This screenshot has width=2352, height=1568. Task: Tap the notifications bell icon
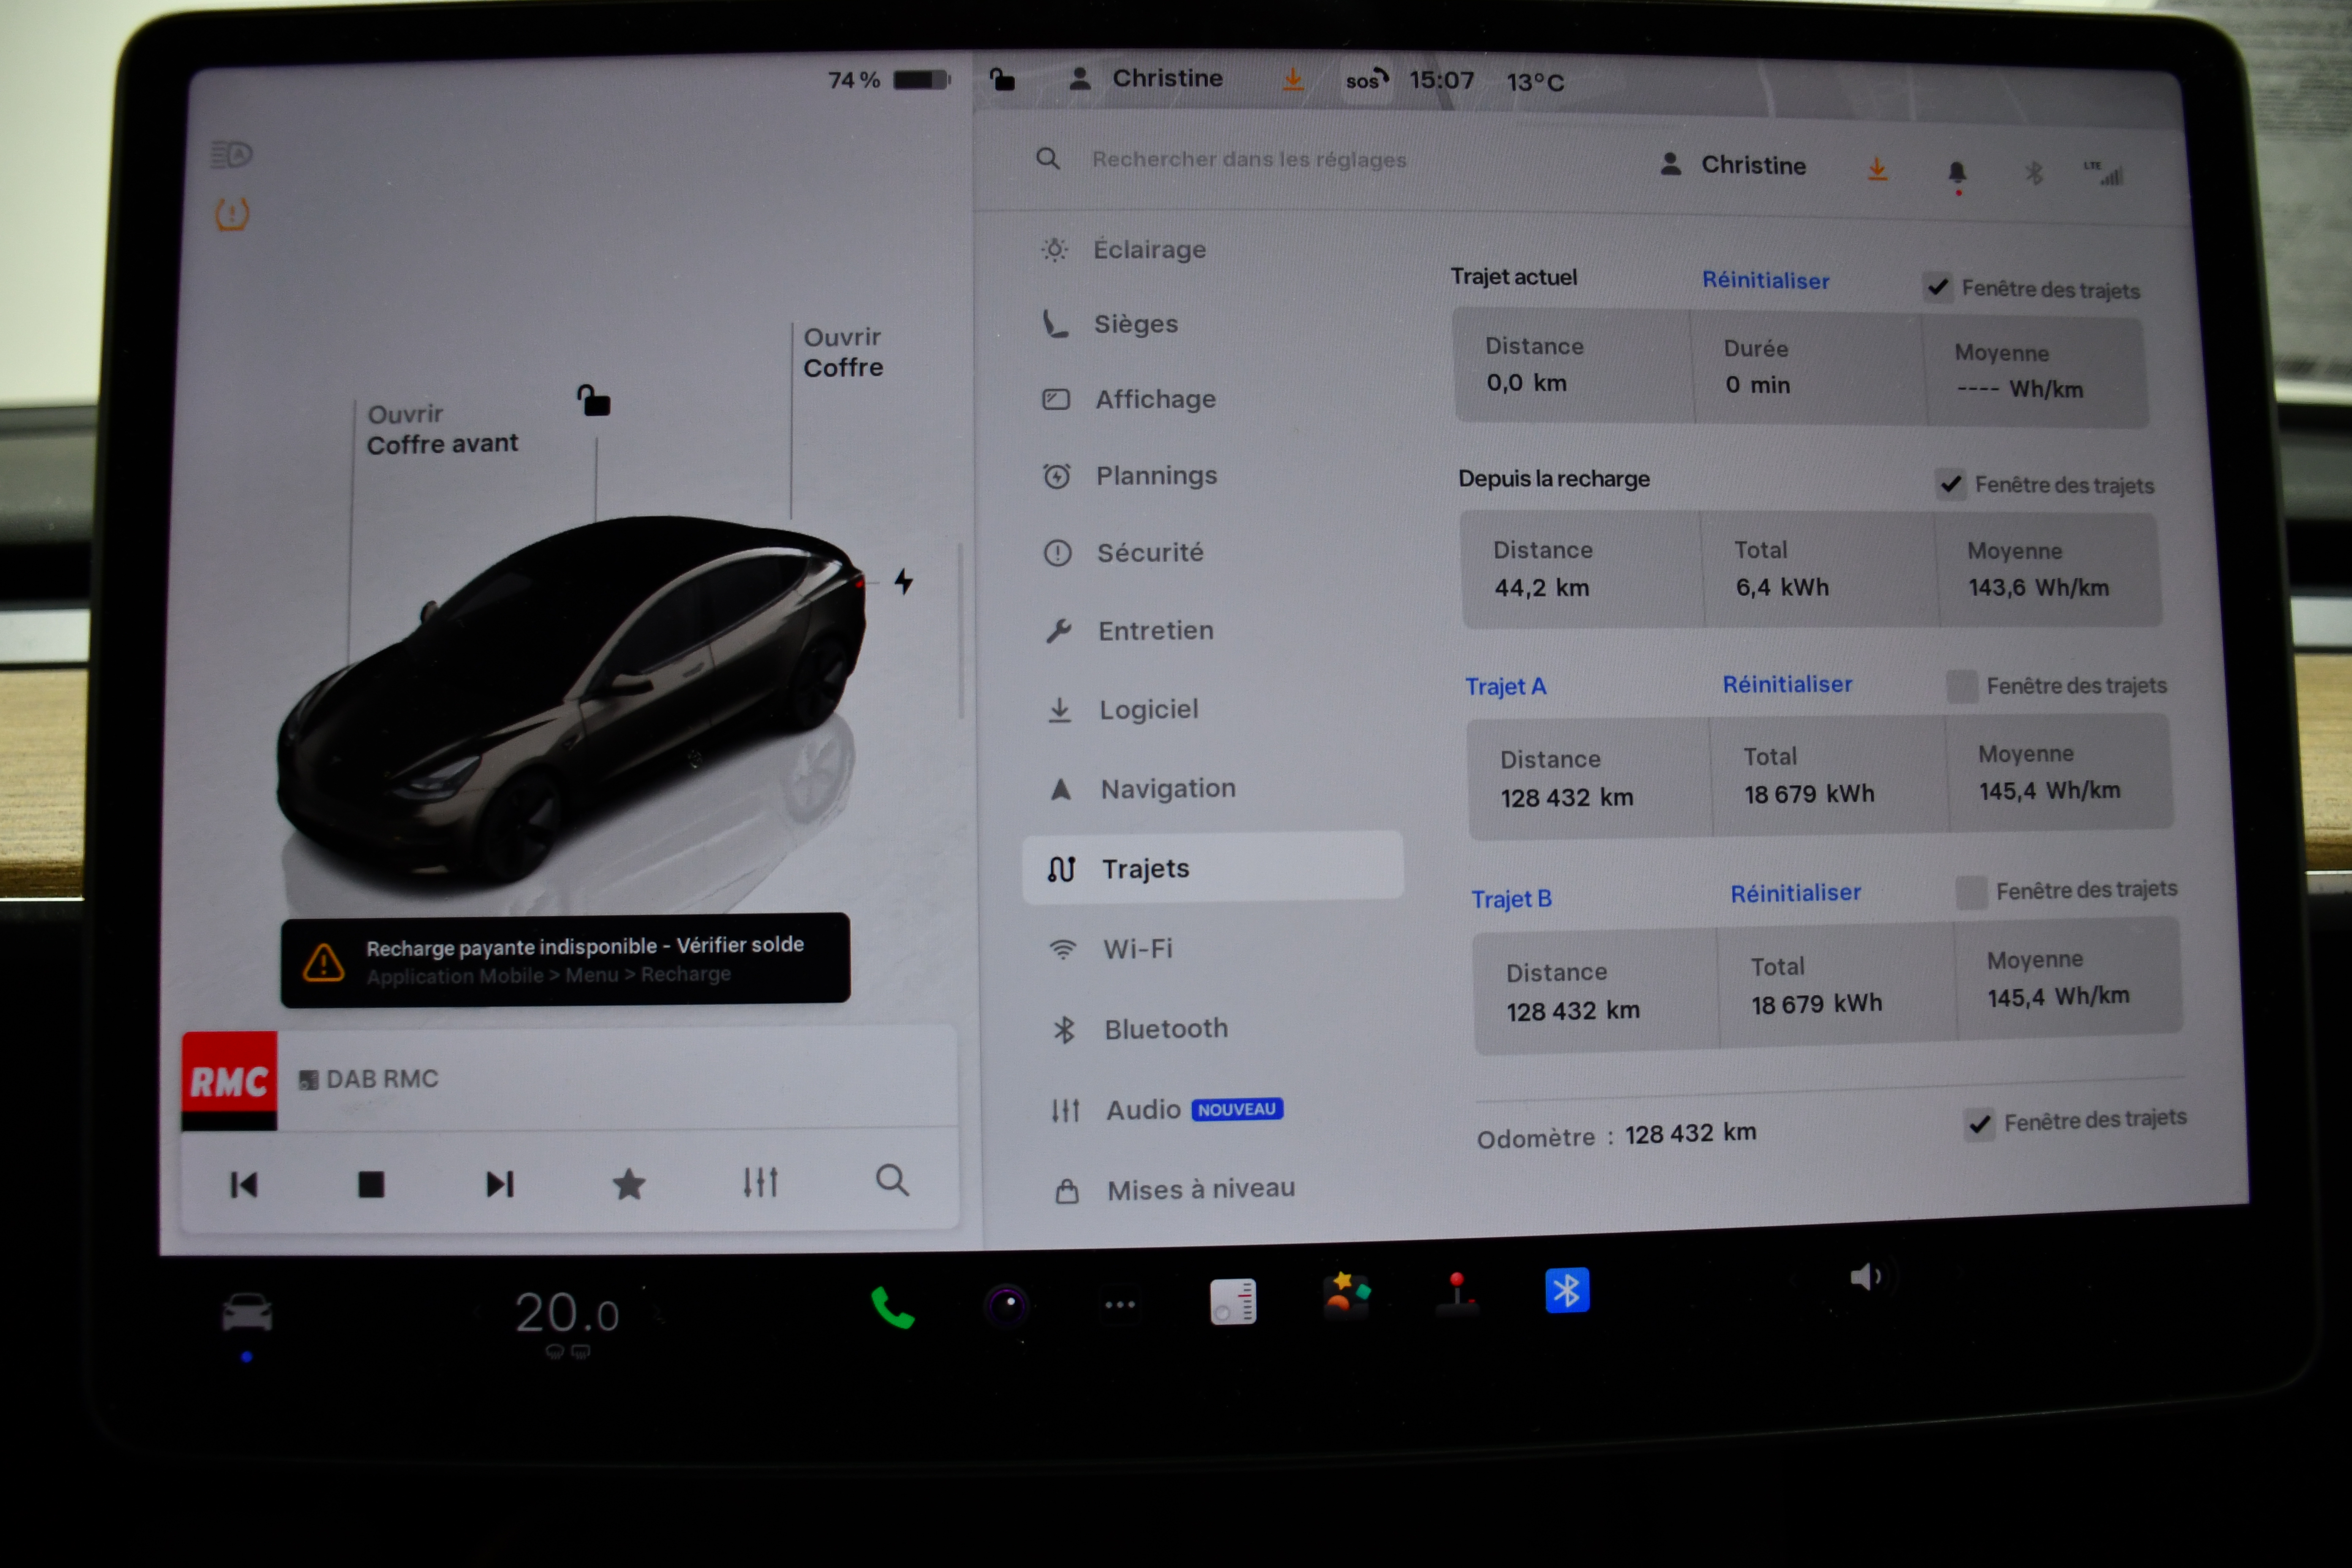tap(1957, 173)
